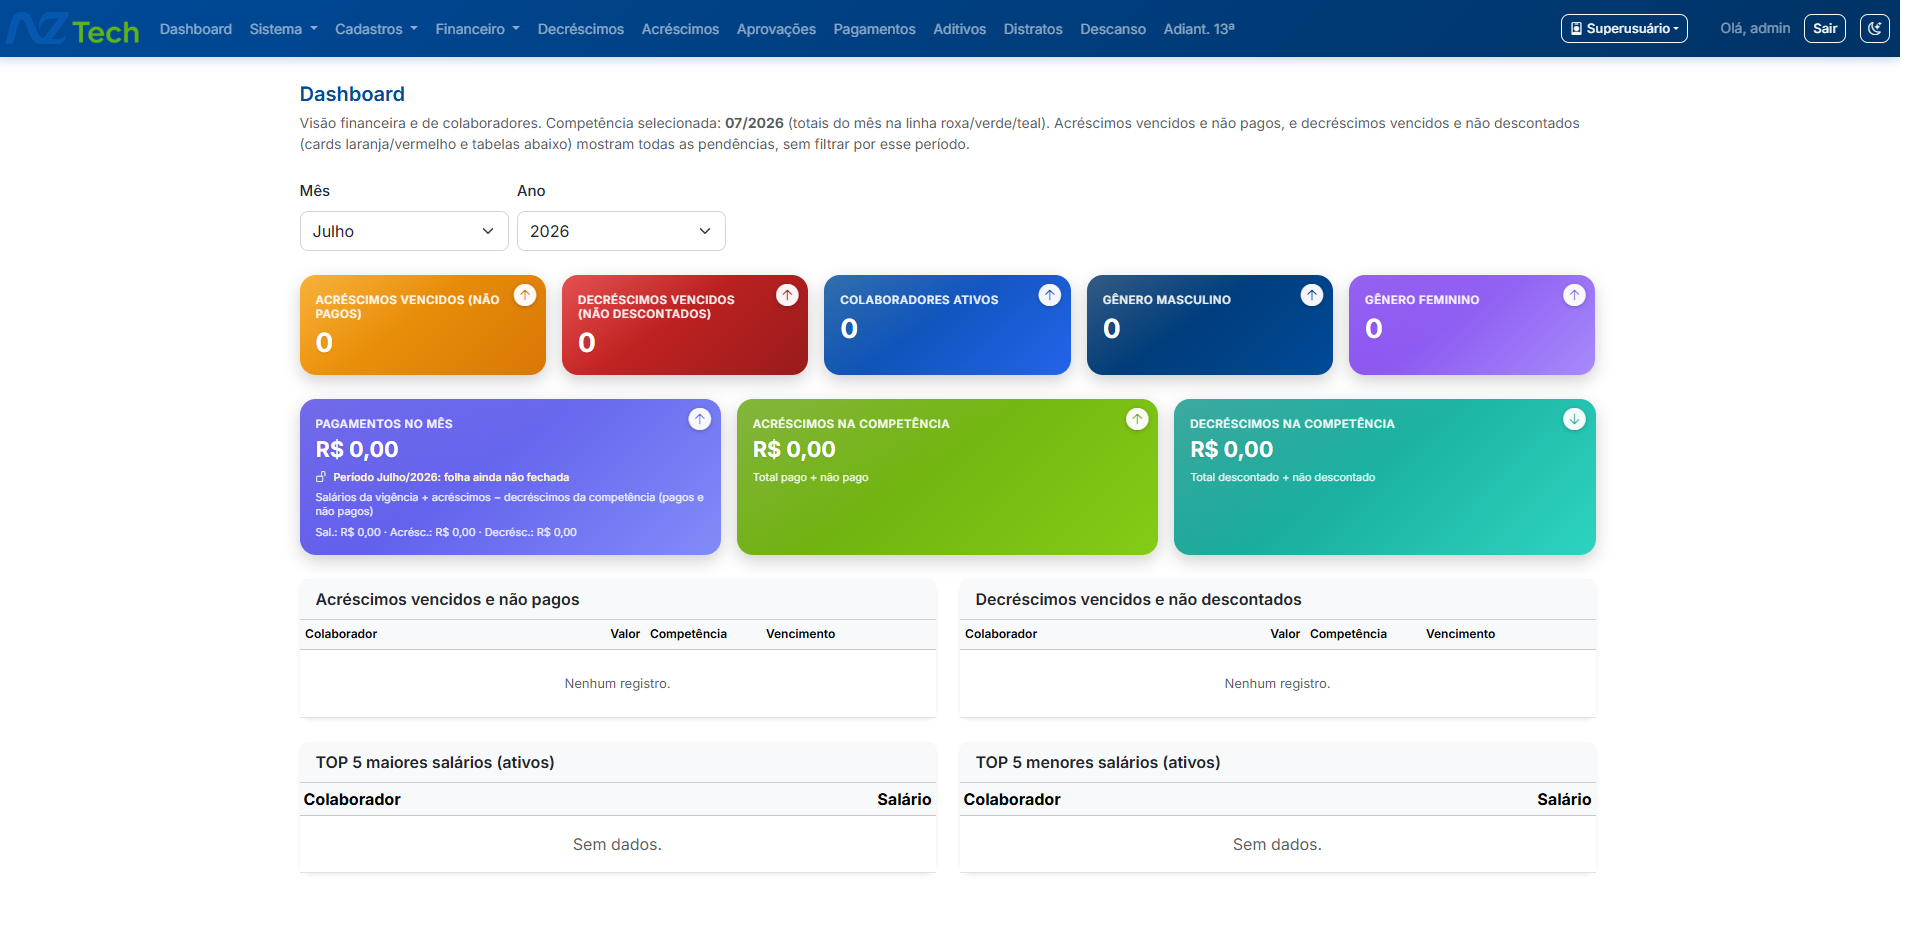Screen dimensions: 1907x939
Task: Click Salário header in TOP 5 maiores table
Action: [x=904, y=799]
